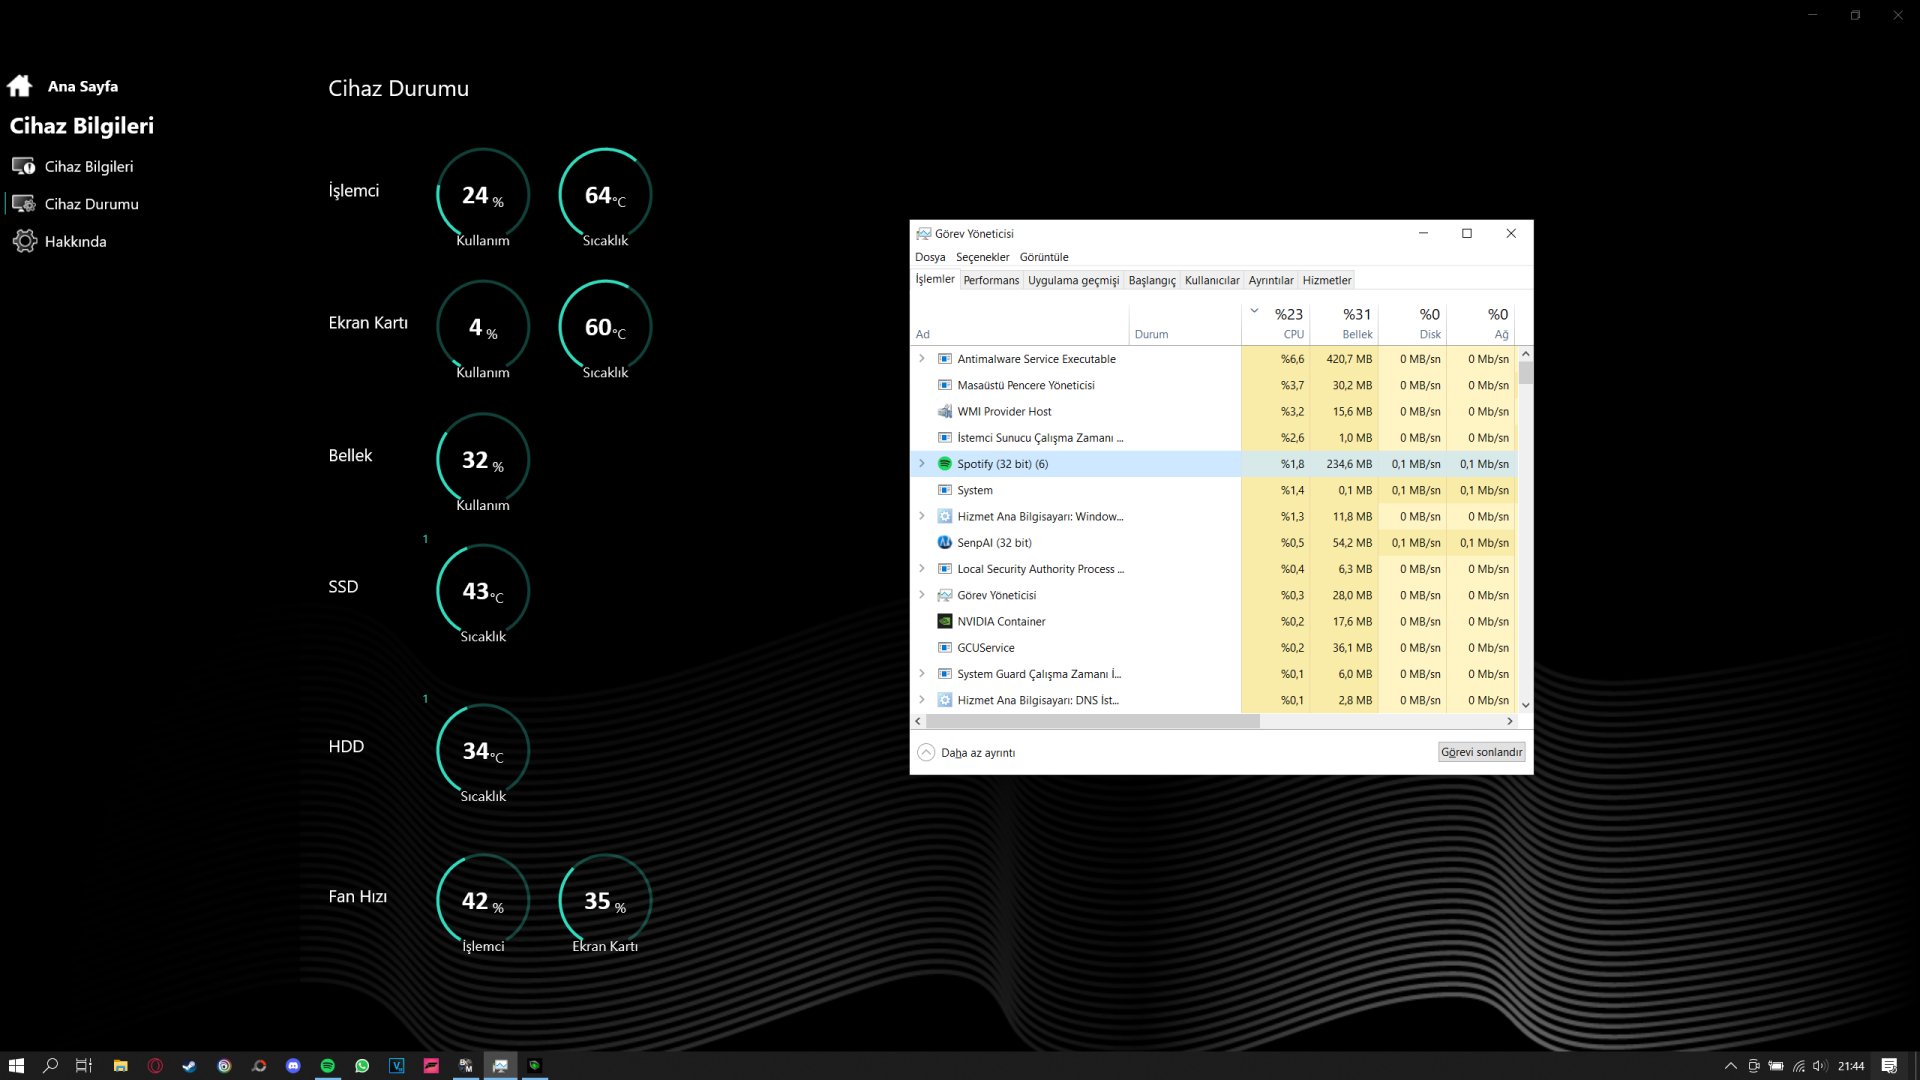The height and width of the screenshot is (1080, 1920).
Task: Open the Başlangıç tab
Action: click(x=1152, y=280)
